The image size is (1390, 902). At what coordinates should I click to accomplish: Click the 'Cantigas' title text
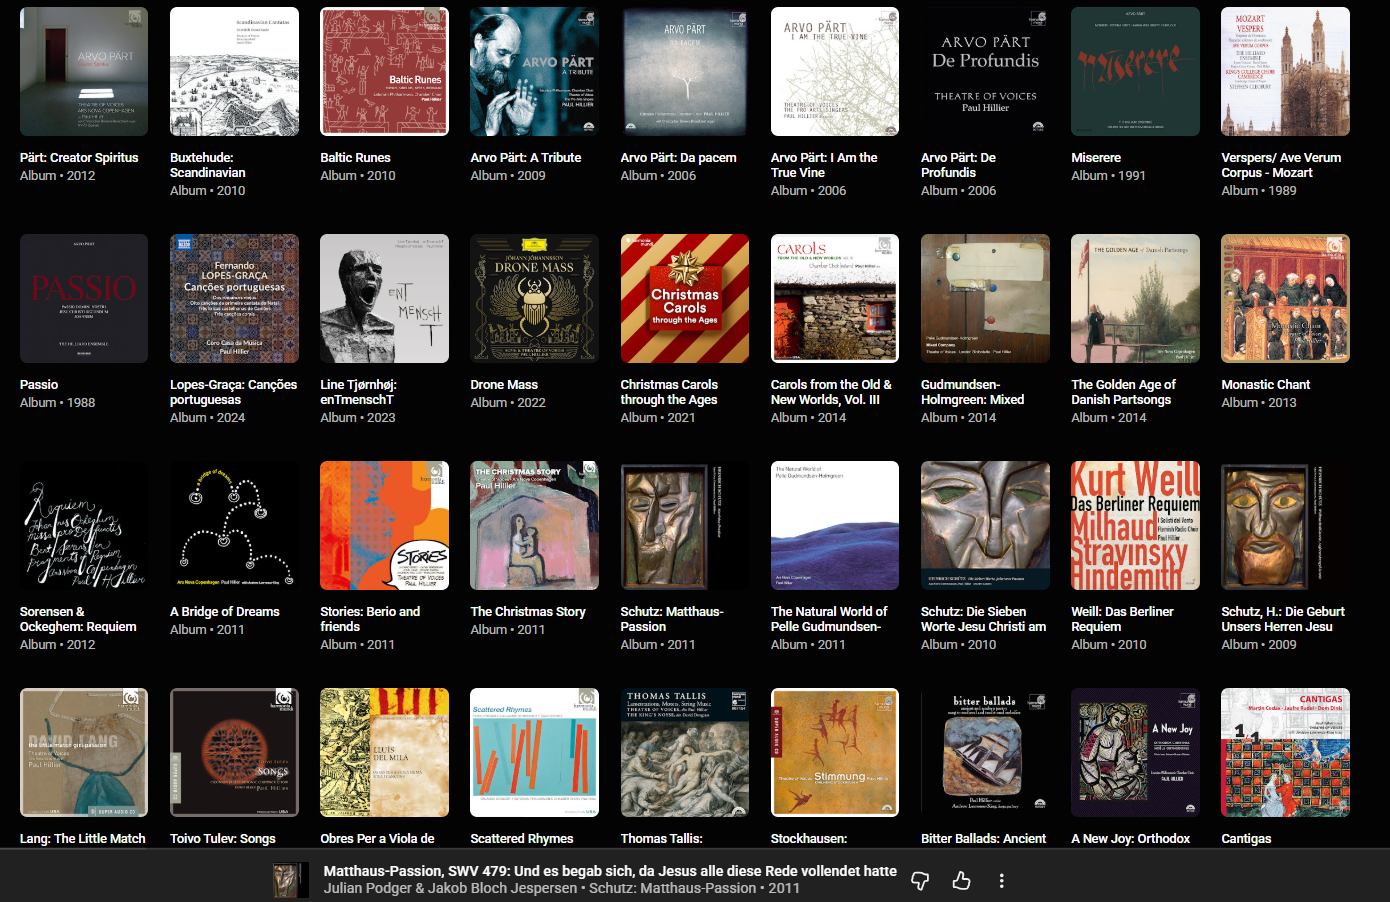coord(1246,839)
